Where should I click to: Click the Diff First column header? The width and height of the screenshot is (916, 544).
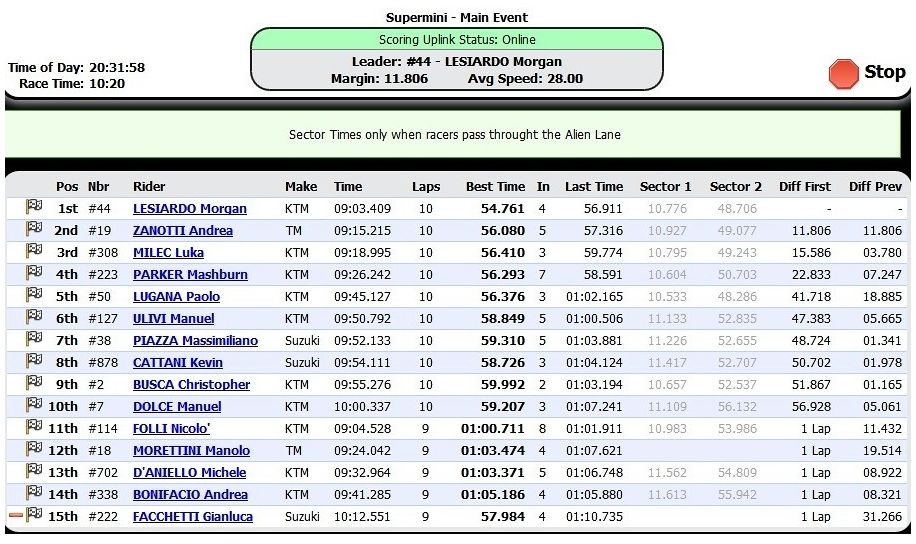click(805, 186)
